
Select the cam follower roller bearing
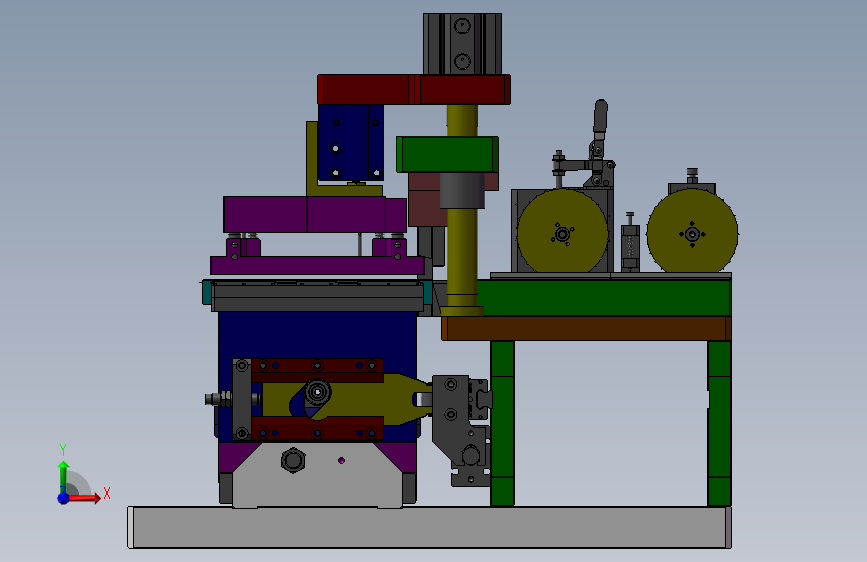(317, 392)
